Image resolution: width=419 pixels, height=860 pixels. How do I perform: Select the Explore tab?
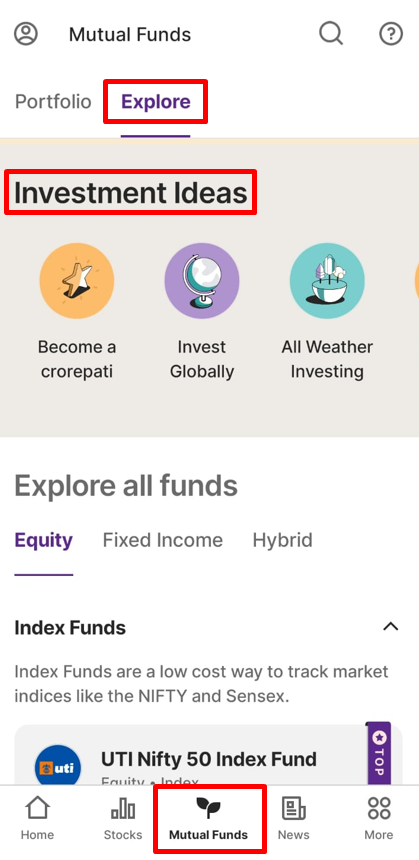pyautogui.click(x=156, y=101)
